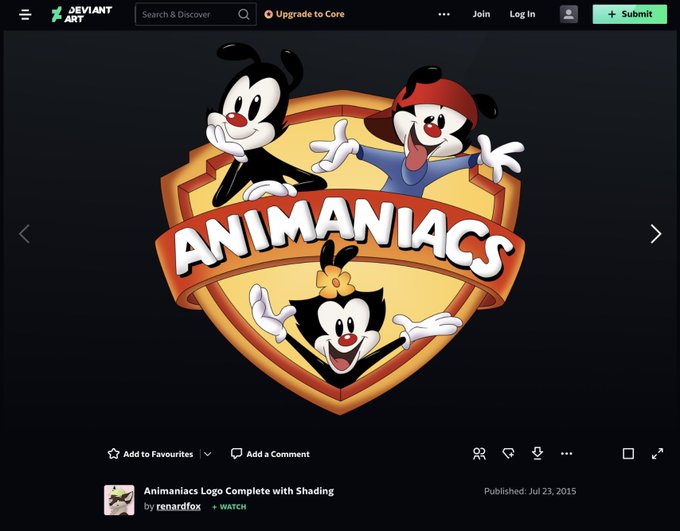Viewport: 680px width, 531px height.
Task: Open renardfox avatar thumbnail
Action: [x=119, y=500]
